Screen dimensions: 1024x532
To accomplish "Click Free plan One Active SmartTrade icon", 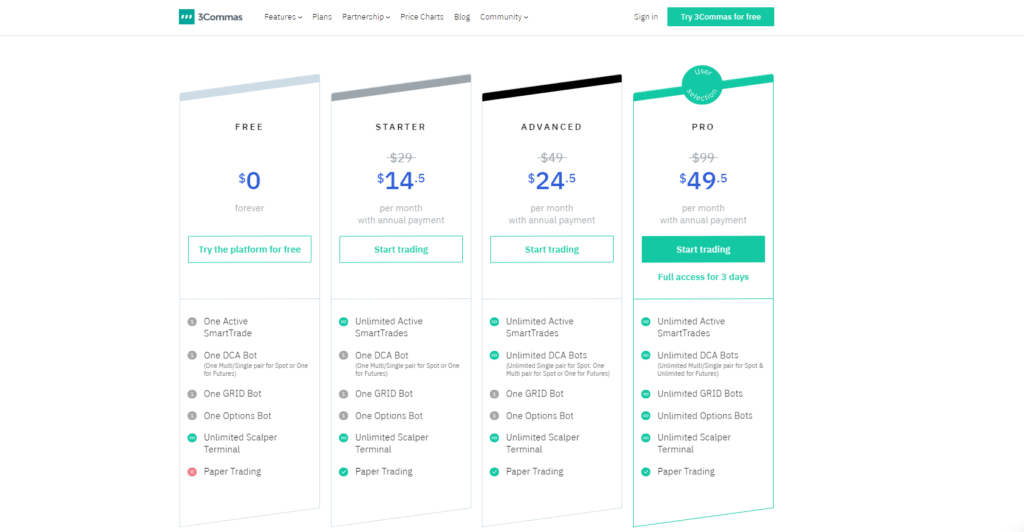I will coord(192,322).
